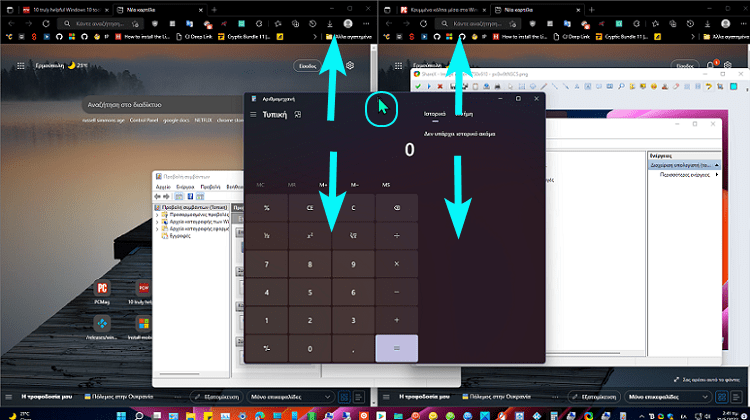Click the green checkmark in ShareX editor toolbar
The height and width of the screenshot is (420, 750).
[418, 87]
